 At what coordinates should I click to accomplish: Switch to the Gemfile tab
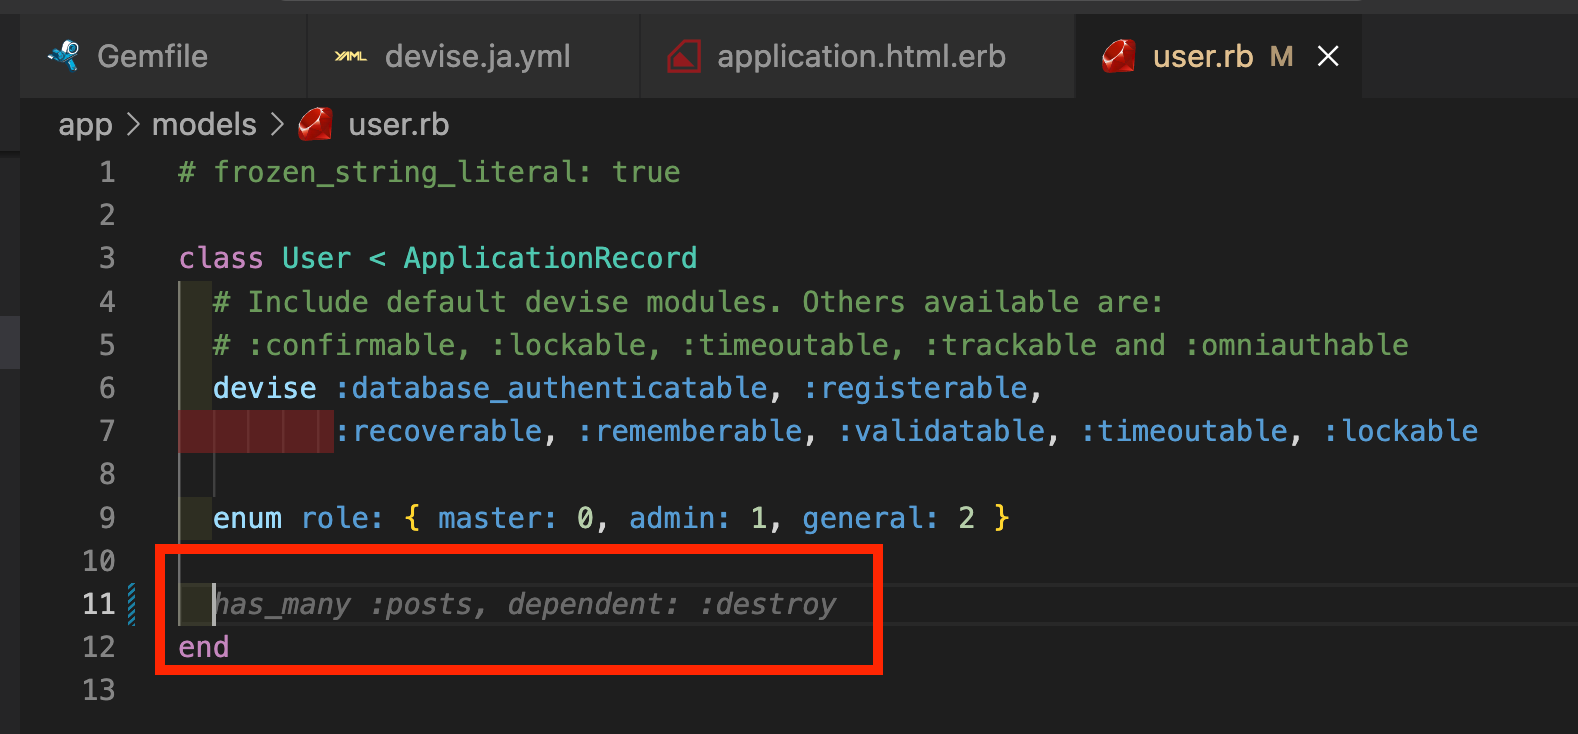point(152,57)
